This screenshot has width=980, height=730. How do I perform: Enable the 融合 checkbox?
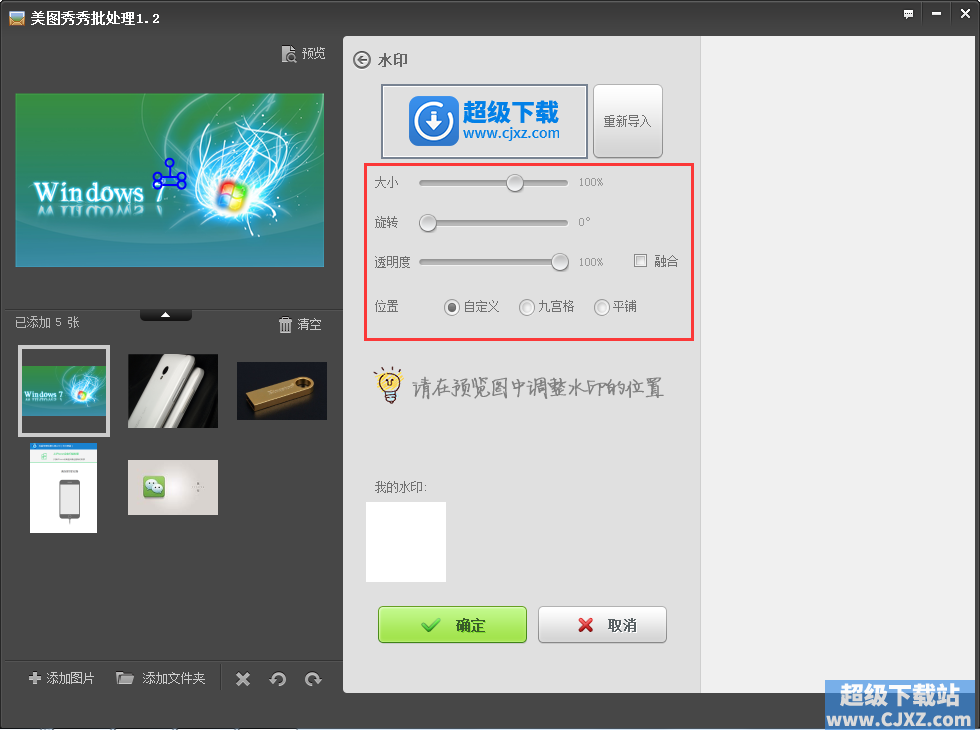pyautogui.click(x=640, y=261)
